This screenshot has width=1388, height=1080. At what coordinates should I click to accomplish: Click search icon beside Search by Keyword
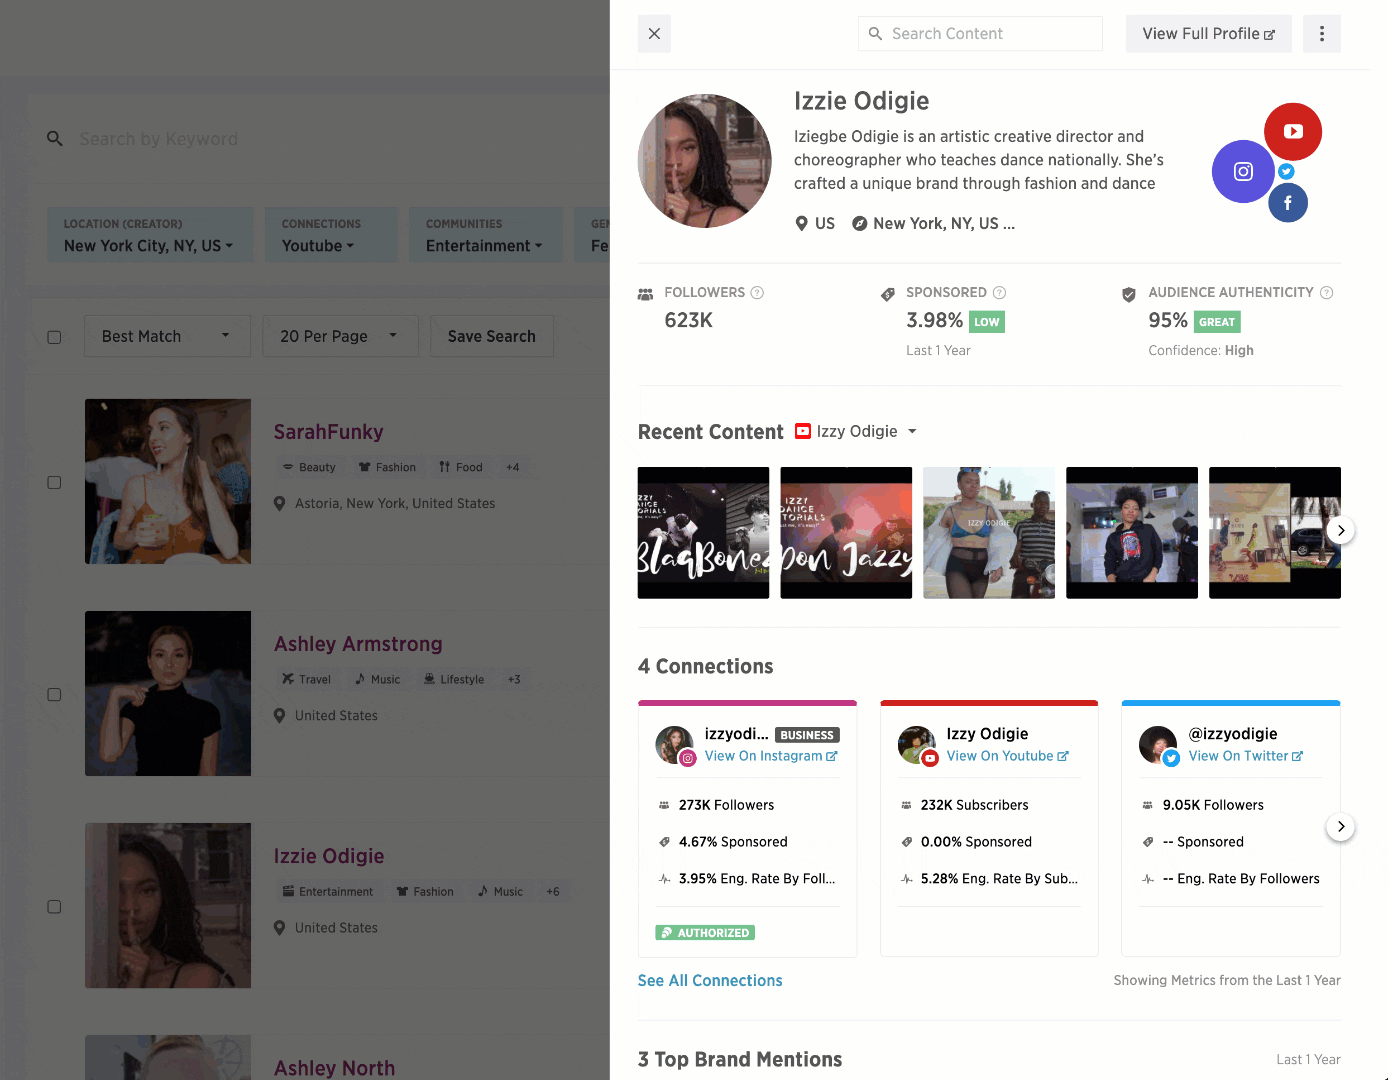55,139
